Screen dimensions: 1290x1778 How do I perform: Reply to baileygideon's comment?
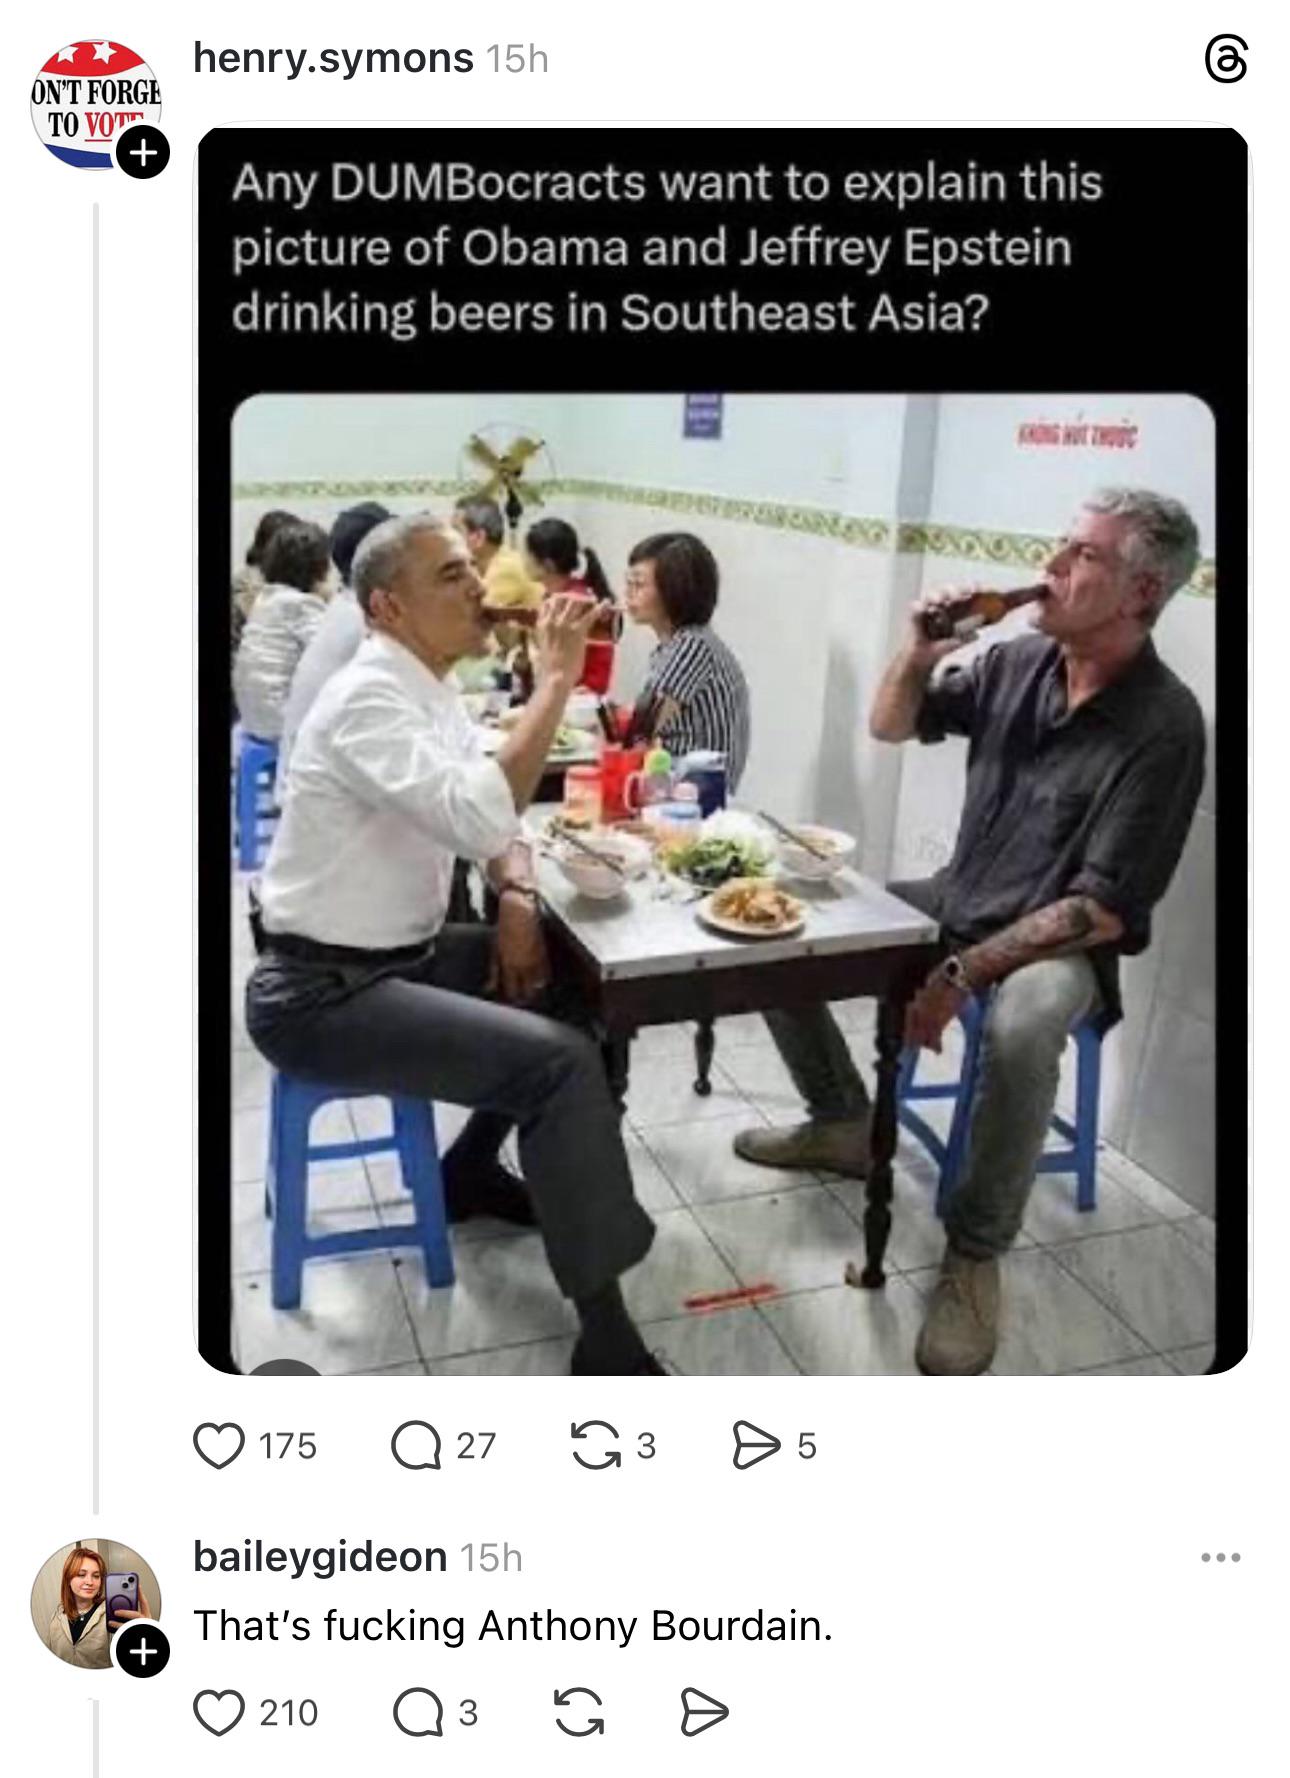[x=416, y=1713]
